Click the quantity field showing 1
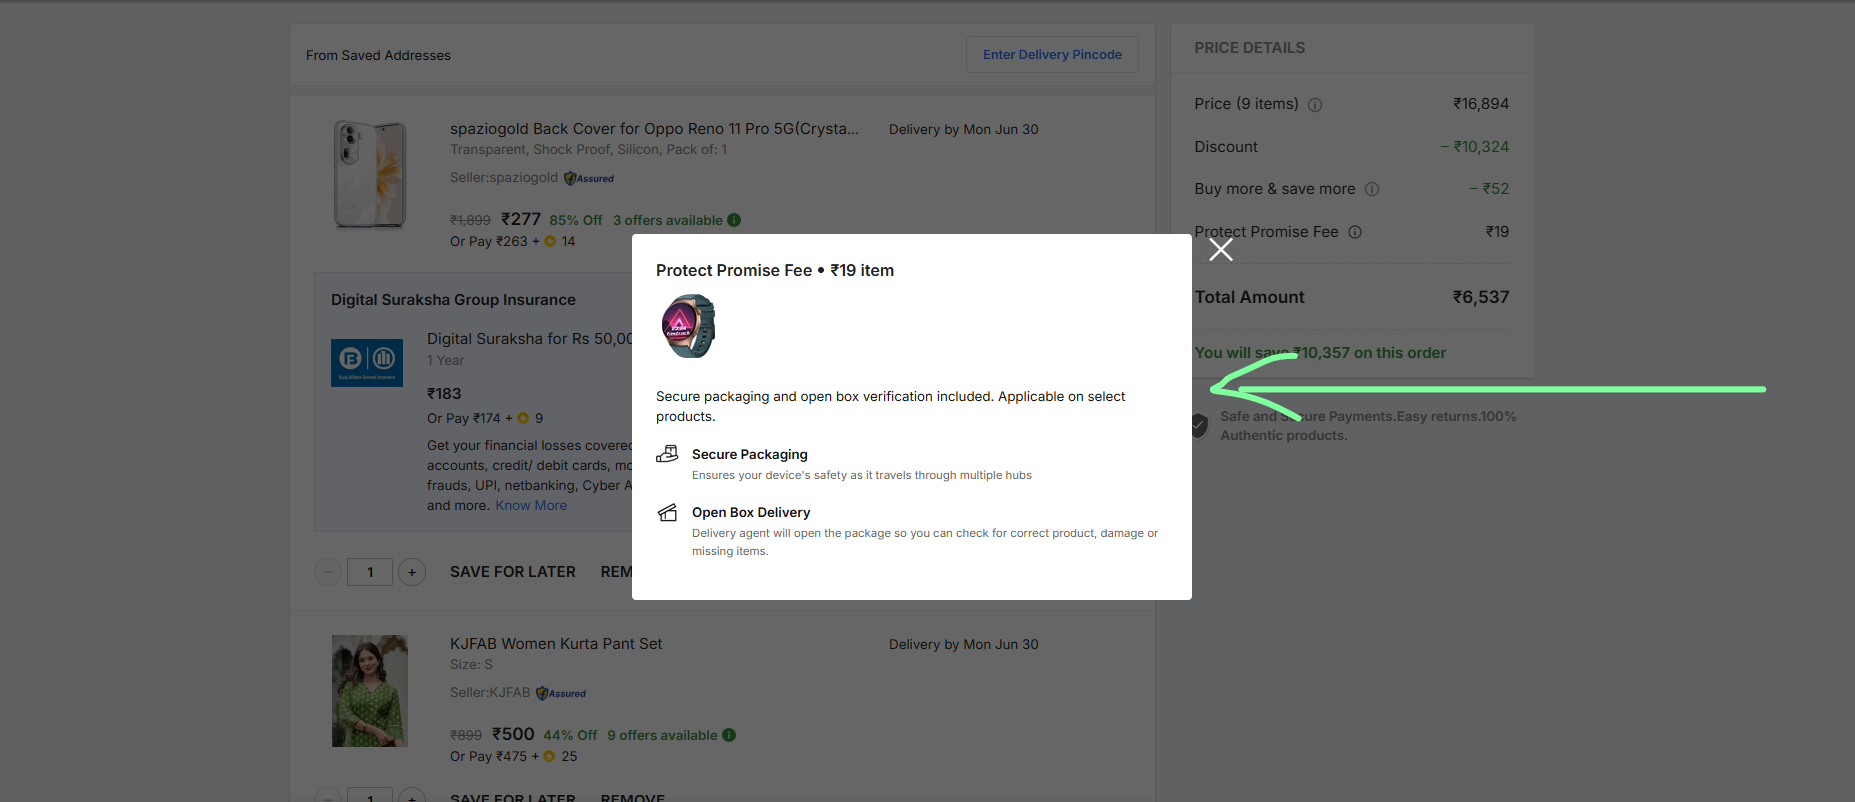 [370, 572]
